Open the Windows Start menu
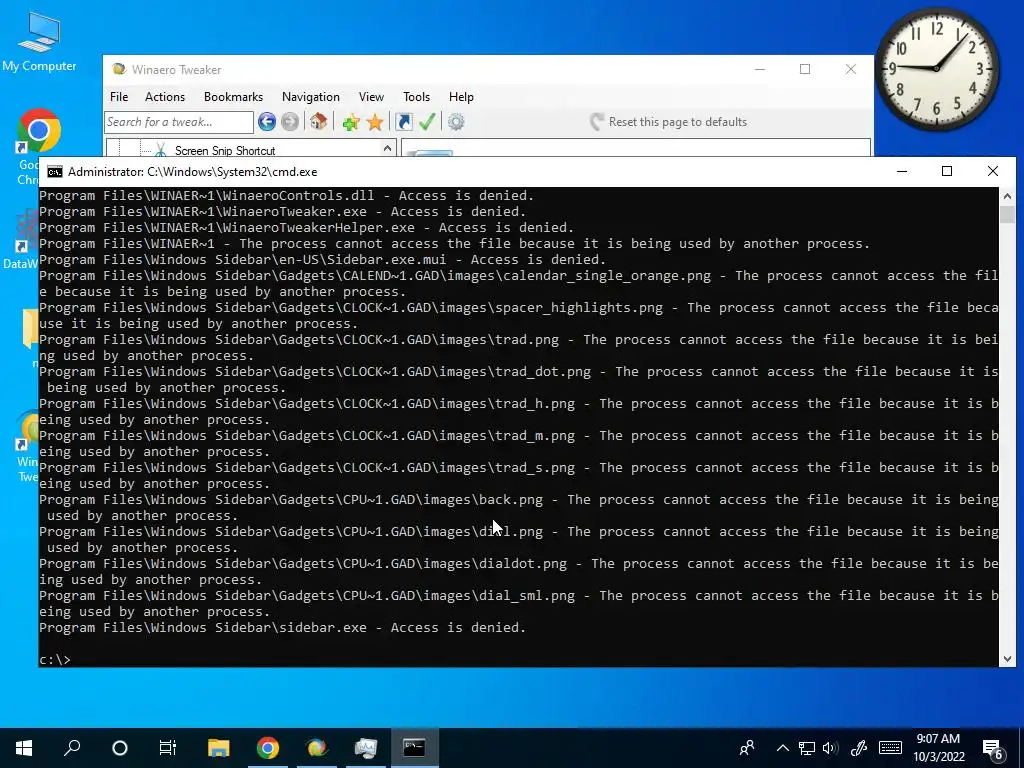Image resolution: width=1024 pixels, height=768 pixels. 24,748
